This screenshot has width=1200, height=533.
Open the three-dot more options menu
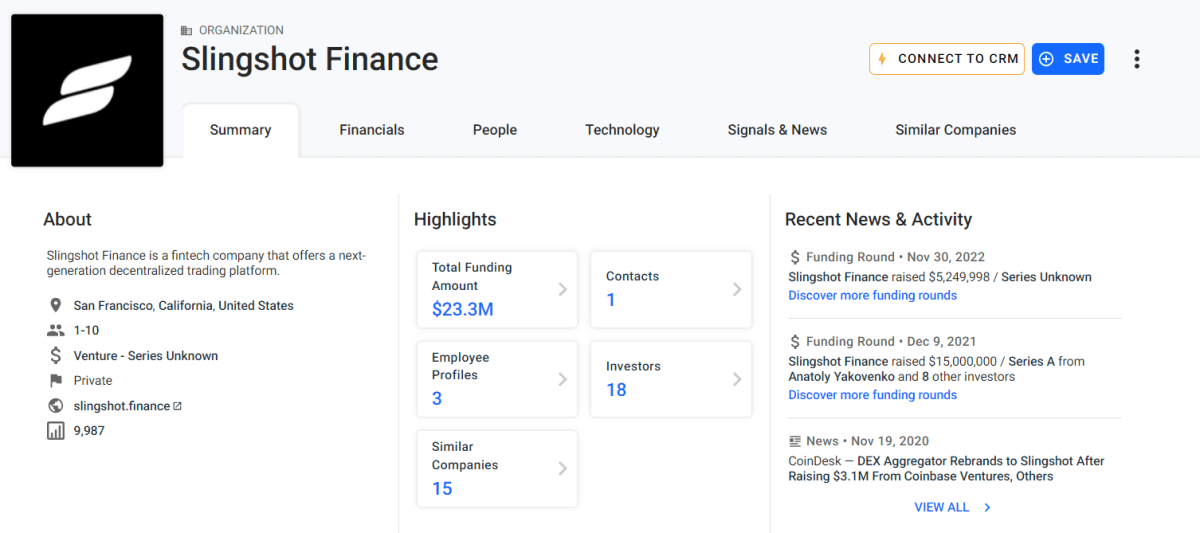click(1136, 59)
